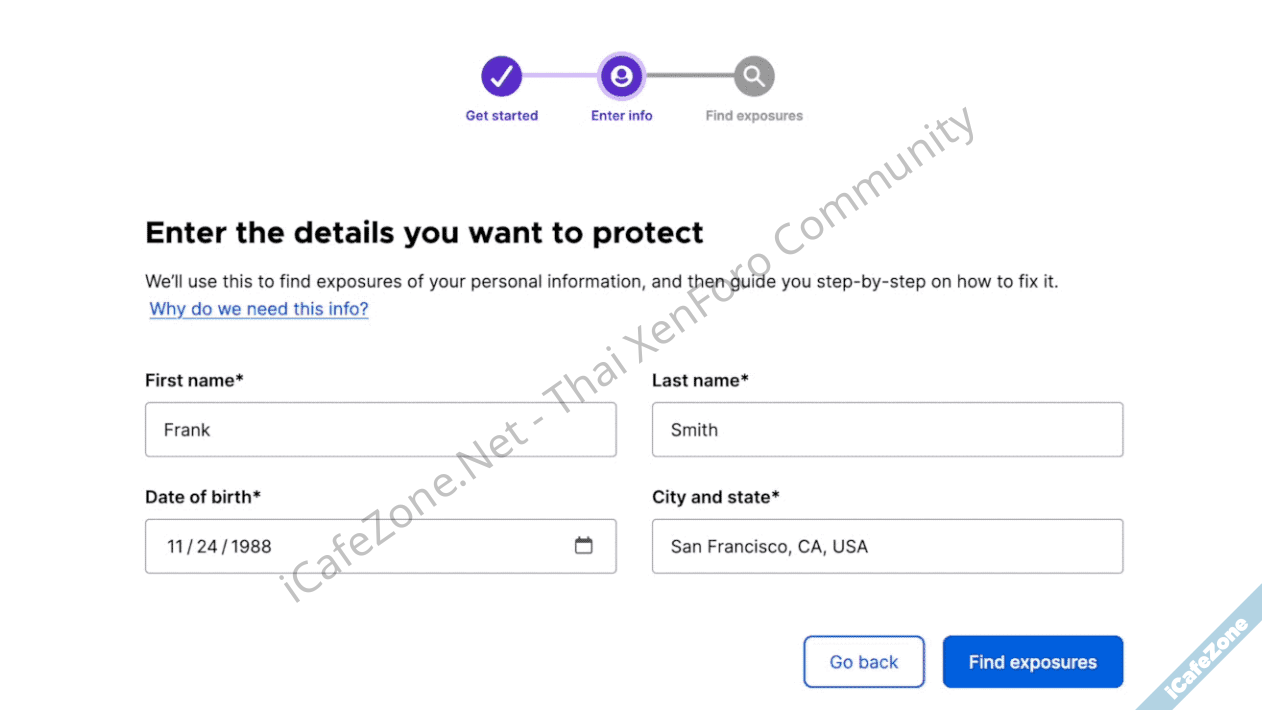Select the "Find exposures" step label

point(754,116)
